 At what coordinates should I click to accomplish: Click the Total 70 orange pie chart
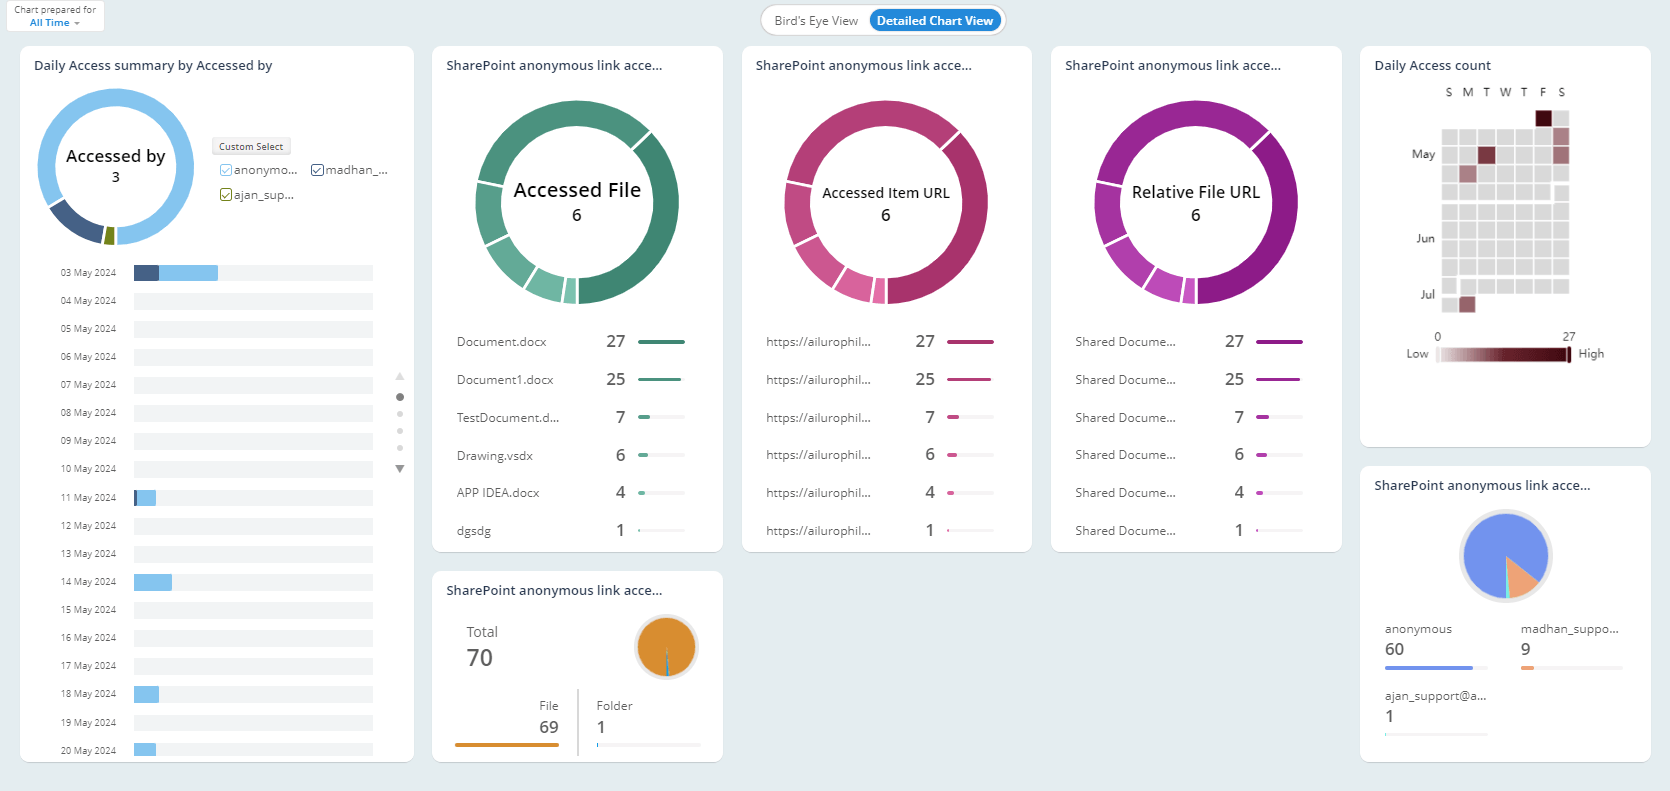(x=666, y=647)
